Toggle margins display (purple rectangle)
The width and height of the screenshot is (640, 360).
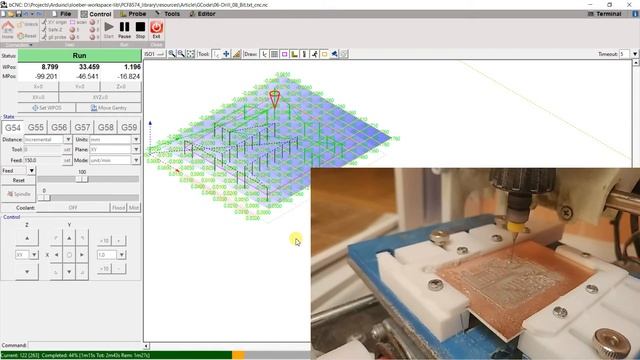[284, 54]
